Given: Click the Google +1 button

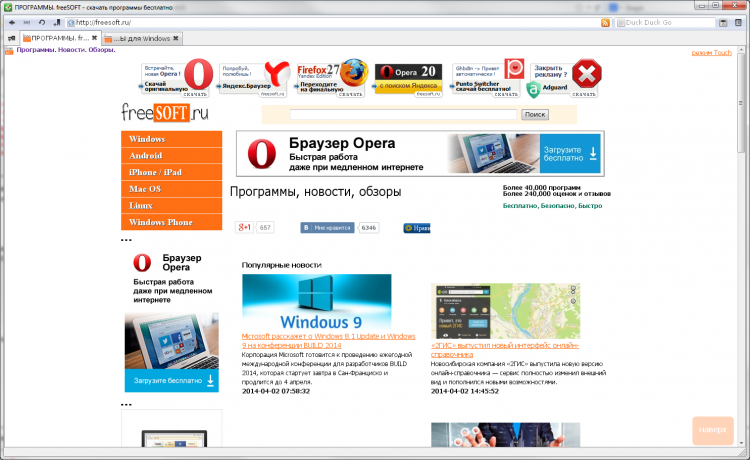Looking at the screenshot, I should (x=244, y=228).
